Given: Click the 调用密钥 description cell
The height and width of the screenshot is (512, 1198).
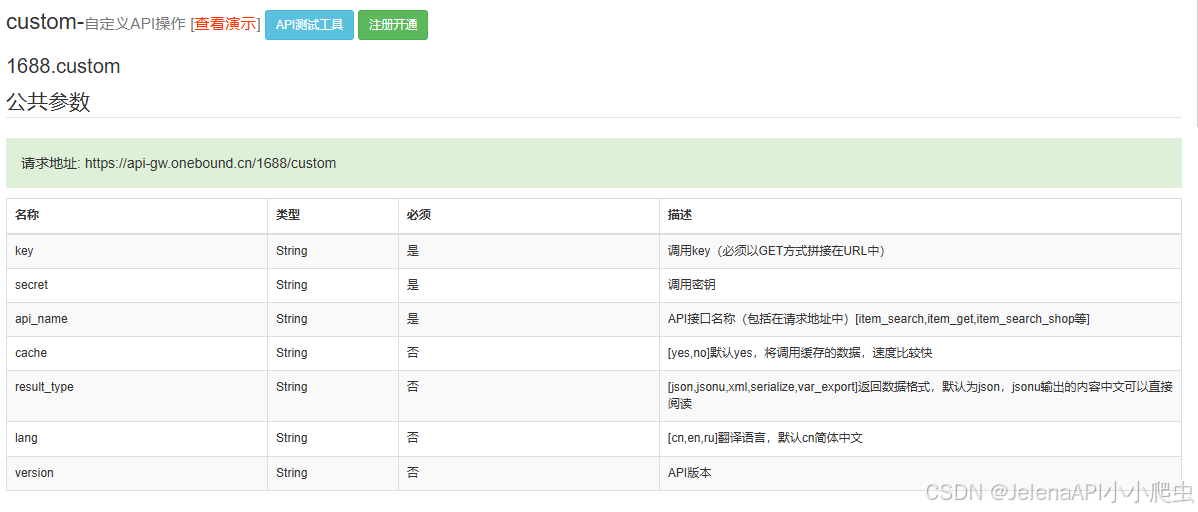Looking at the screenshot, I should 920,285.
